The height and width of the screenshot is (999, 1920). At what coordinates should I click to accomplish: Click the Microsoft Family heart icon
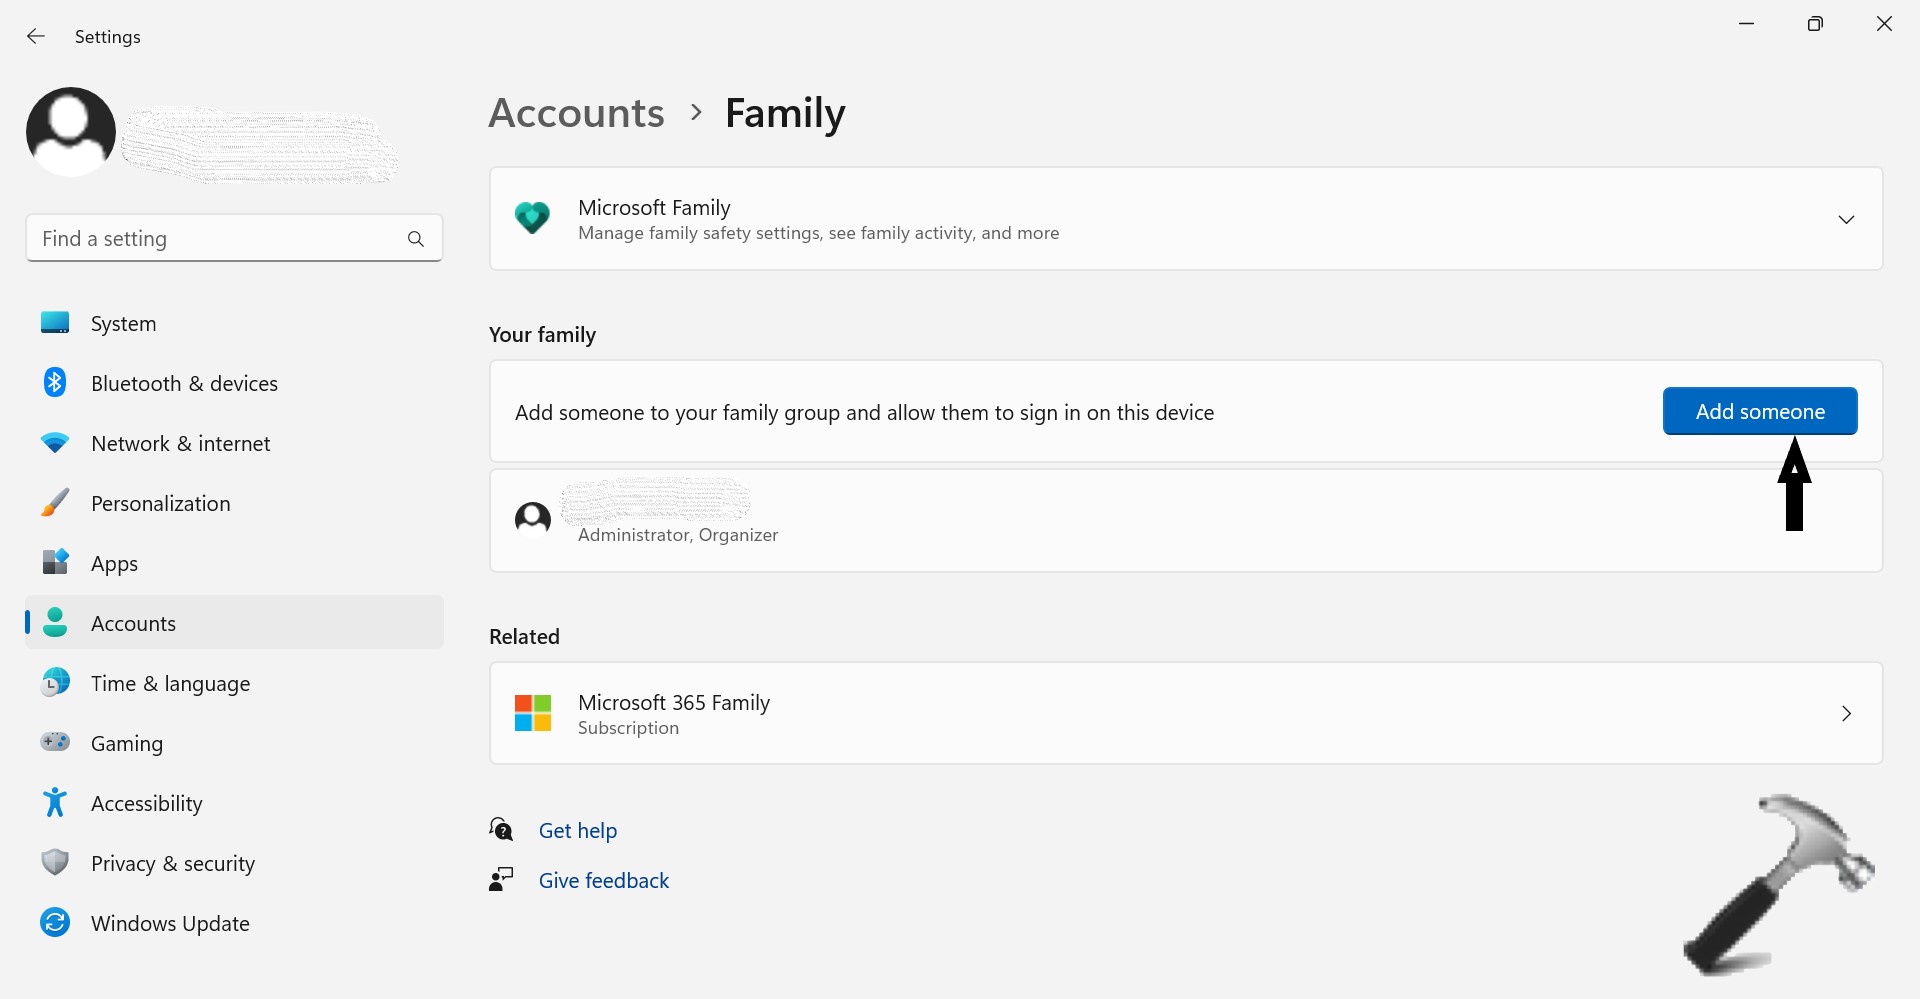532,218
